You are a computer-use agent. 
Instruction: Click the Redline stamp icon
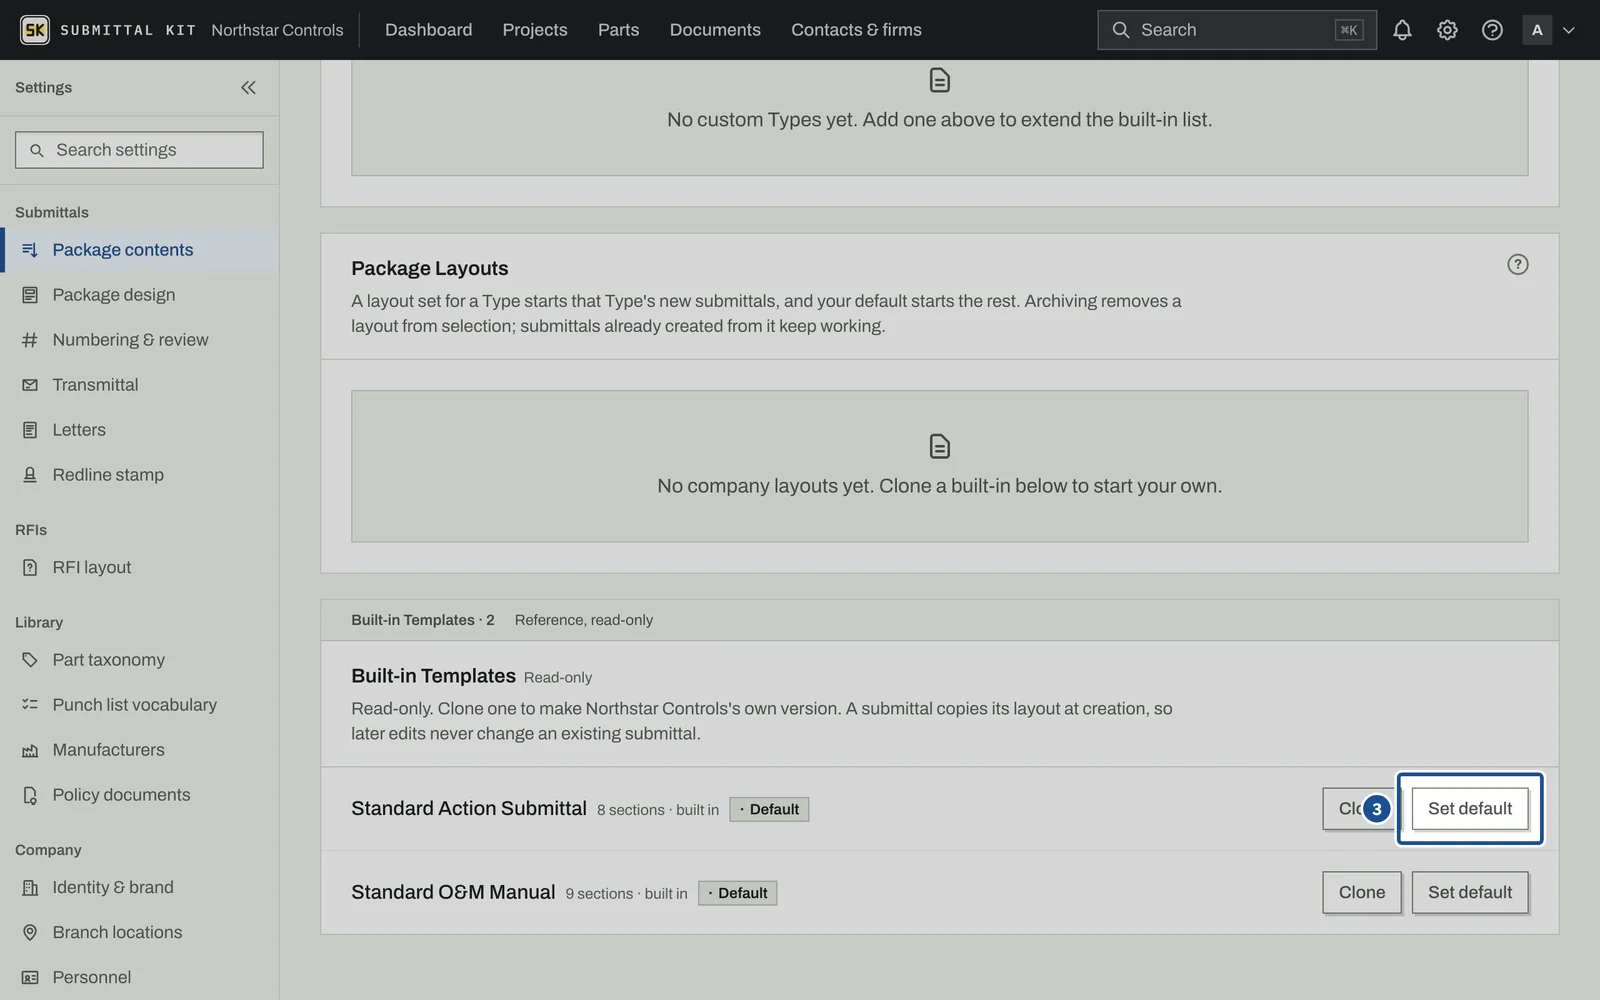tap(30, 475)
